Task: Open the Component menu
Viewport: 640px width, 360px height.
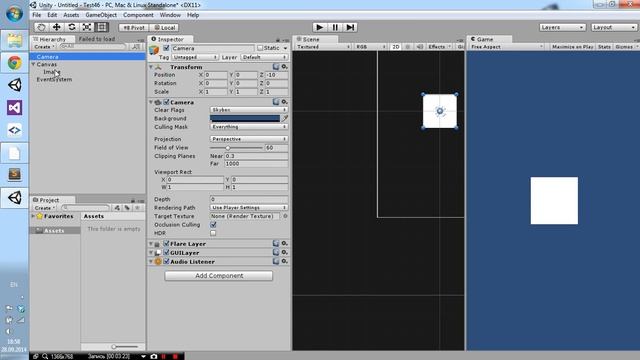Action: [x=138, y=15]
